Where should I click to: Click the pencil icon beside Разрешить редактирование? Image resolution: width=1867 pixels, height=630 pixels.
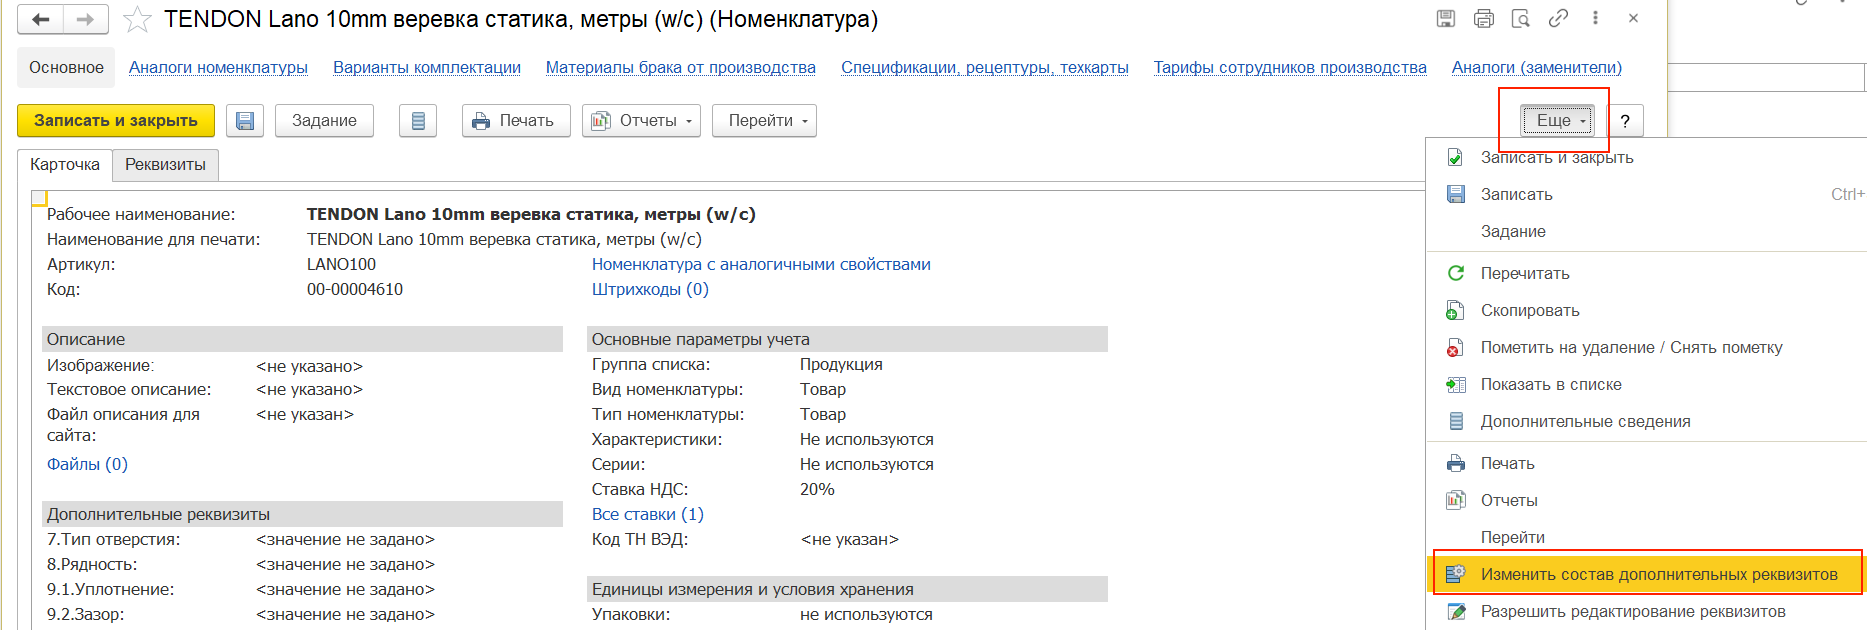tap(1456, 612)
